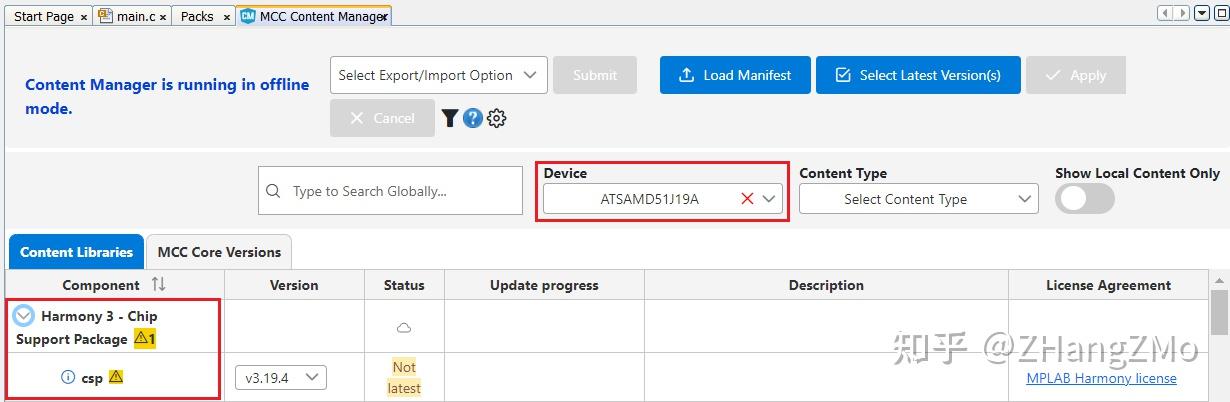
Task: Close the Packs tab
Action: [227, 17]
